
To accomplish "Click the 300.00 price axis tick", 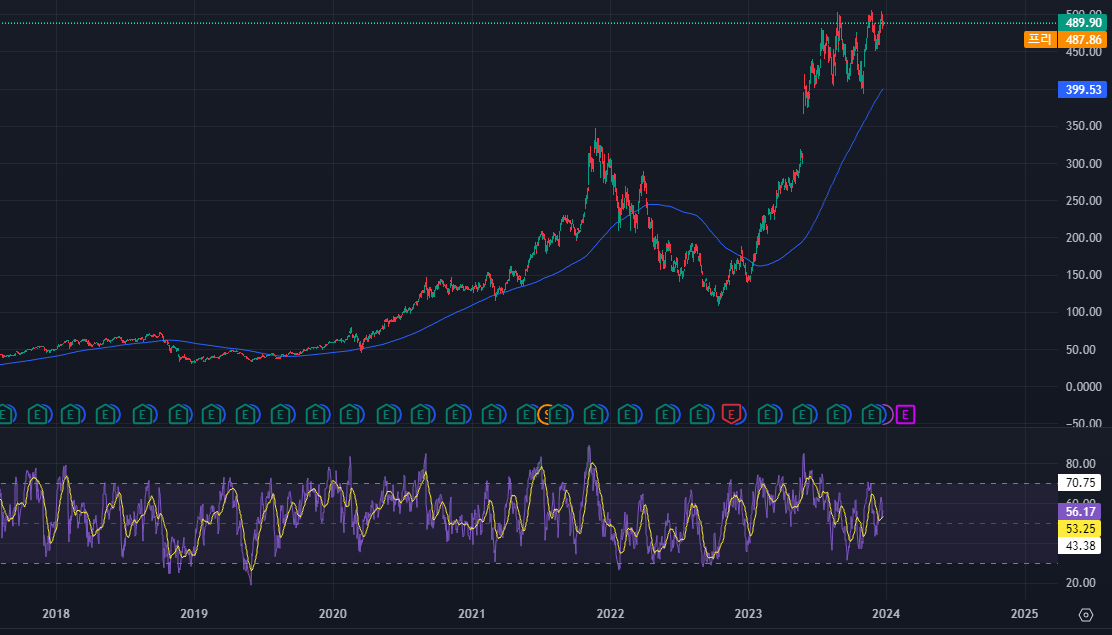I will pos(1084,164).
